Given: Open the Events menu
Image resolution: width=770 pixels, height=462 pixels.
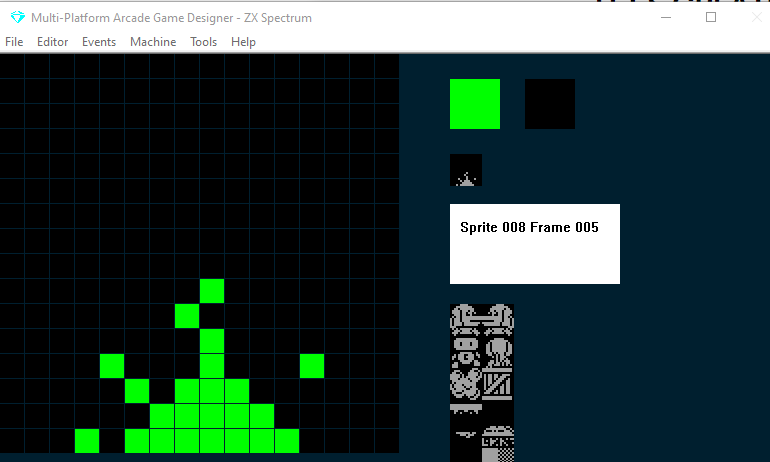Looking at the screenshot, I should click(x=99, y=42).
